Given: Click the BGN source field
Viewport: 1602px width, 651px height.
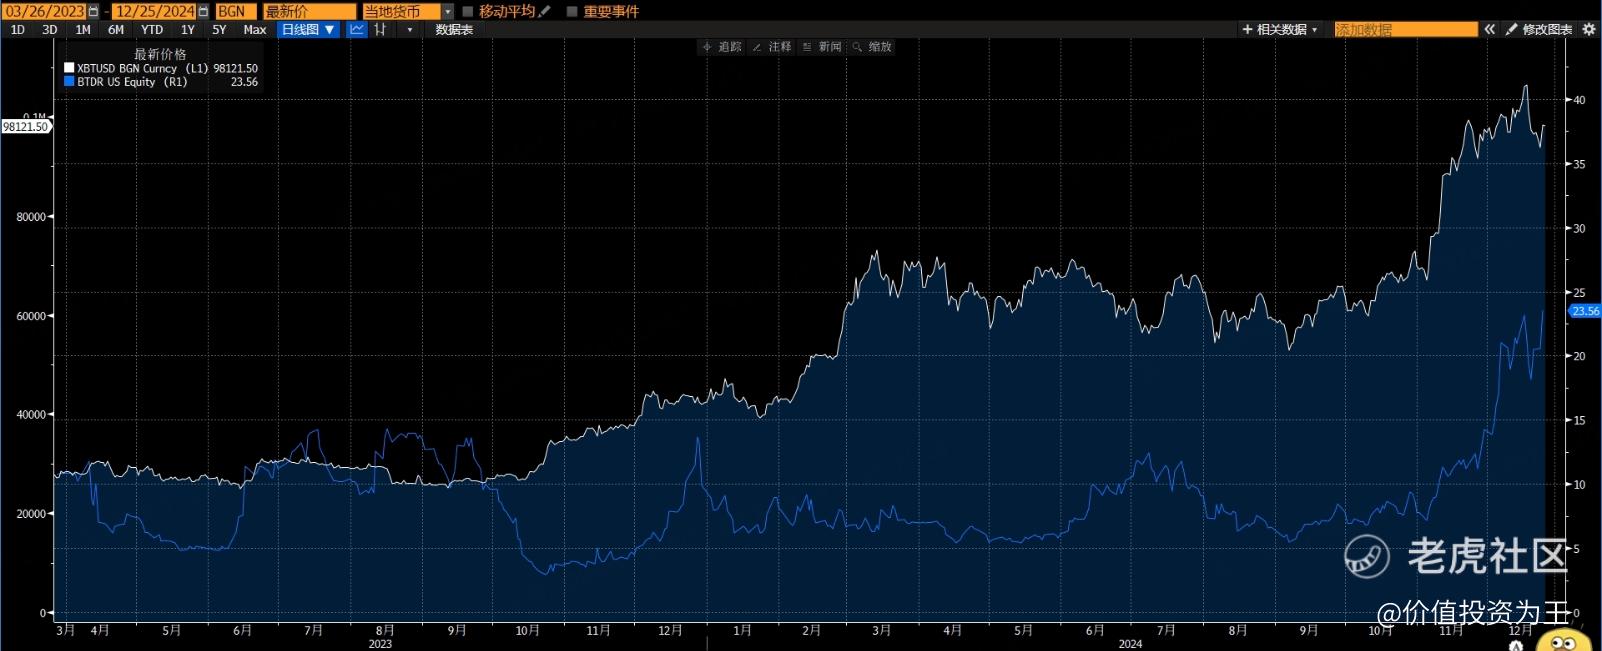Looking at the screenshot, I should click(x=236, y=11).
